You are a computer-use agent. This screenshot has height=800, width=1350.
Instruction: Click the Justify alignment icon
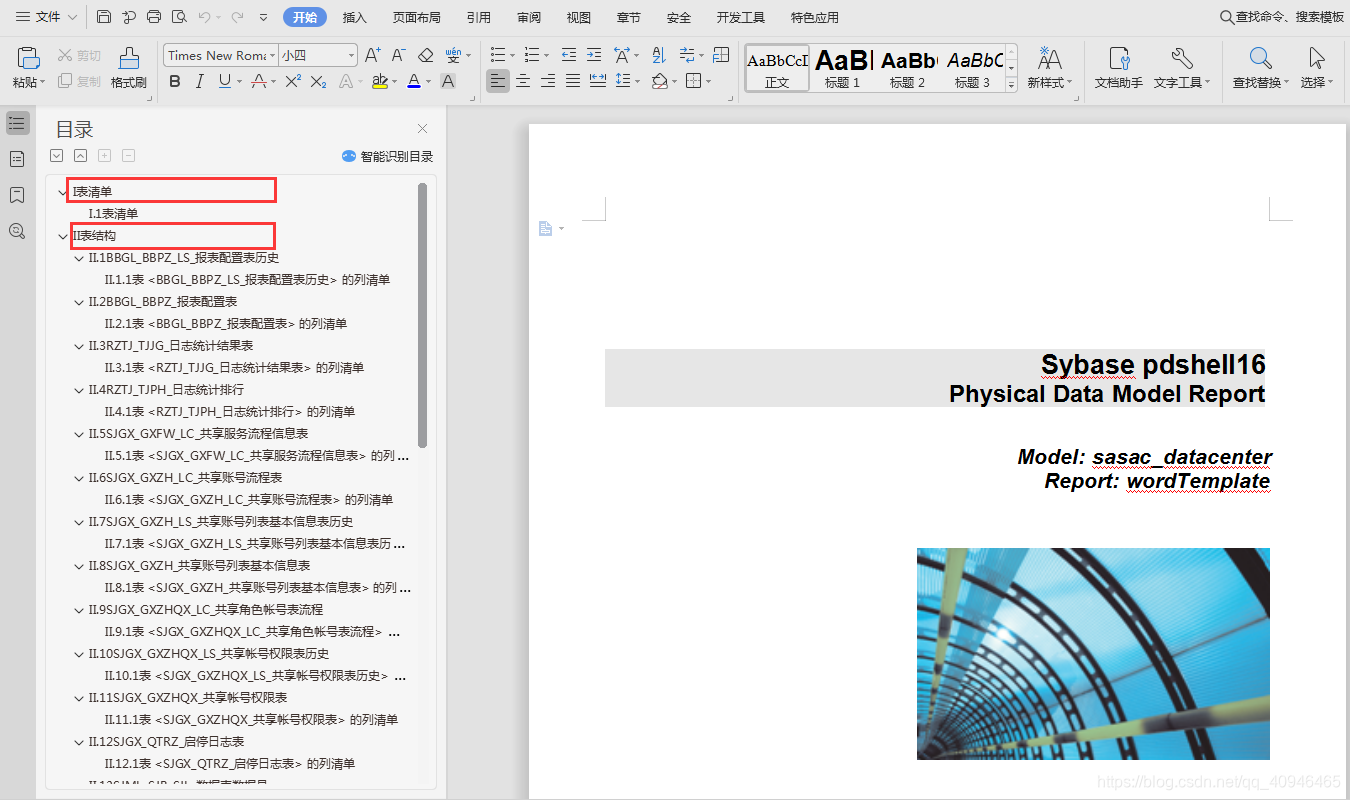573,81
